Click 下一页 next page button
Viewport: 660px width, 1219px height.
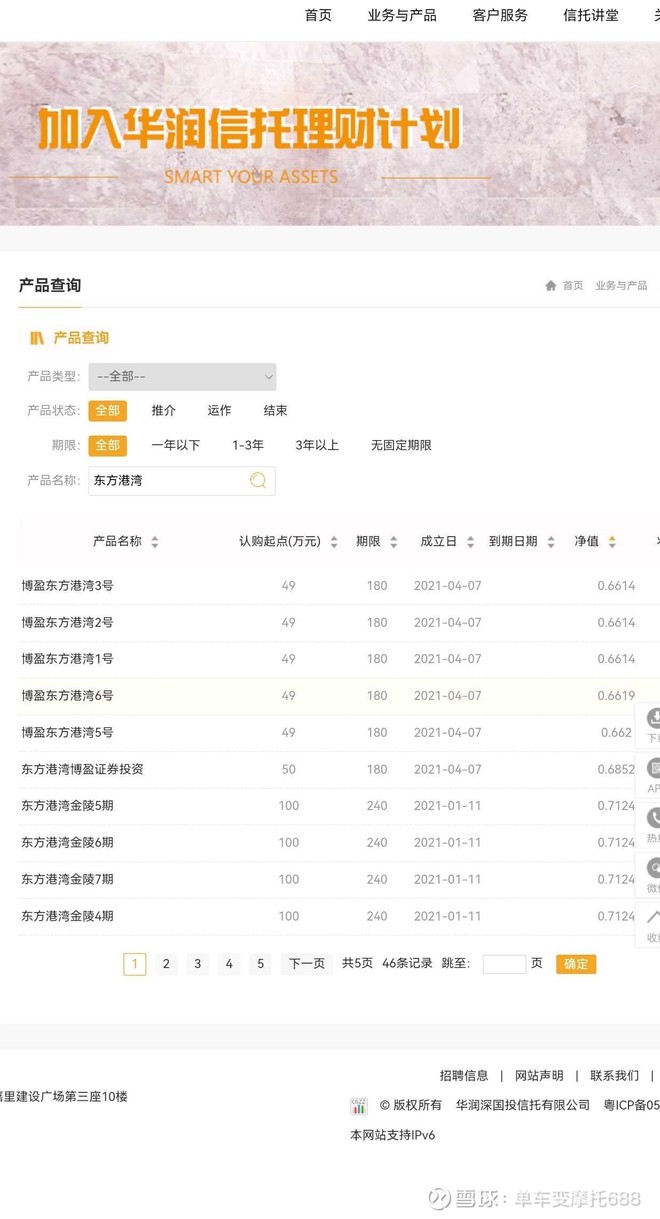pos(307,964)
